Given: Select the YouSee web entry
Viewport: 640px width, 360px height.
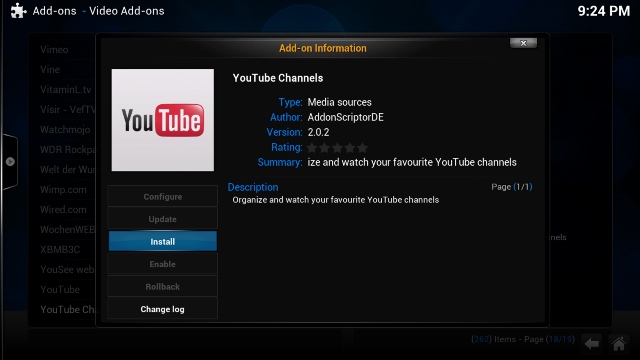Looking at the screenshot, I should (x=68, y=270).
